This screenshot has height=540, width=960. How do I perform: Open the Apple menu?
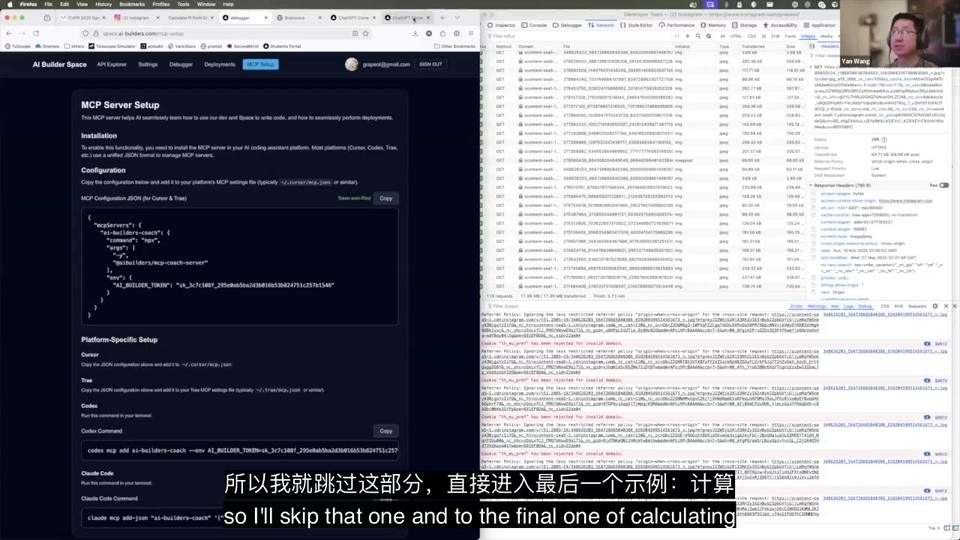pos(9,4)
